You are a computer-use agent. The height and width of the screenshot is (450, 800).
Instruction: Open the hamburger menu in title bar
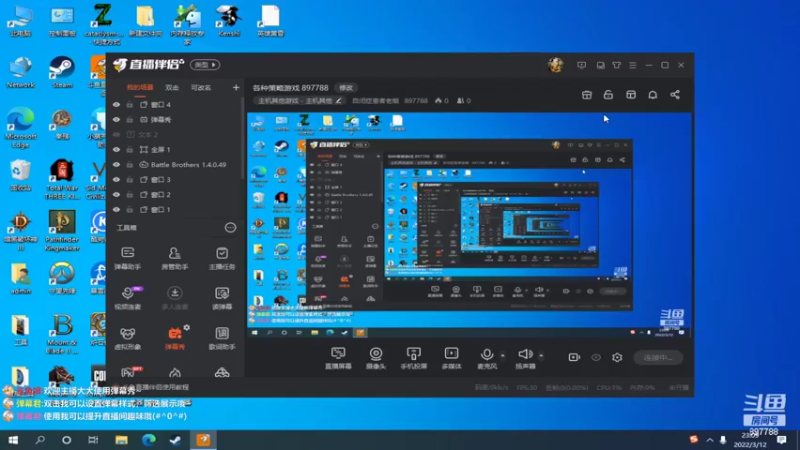(x=633, y=65)
